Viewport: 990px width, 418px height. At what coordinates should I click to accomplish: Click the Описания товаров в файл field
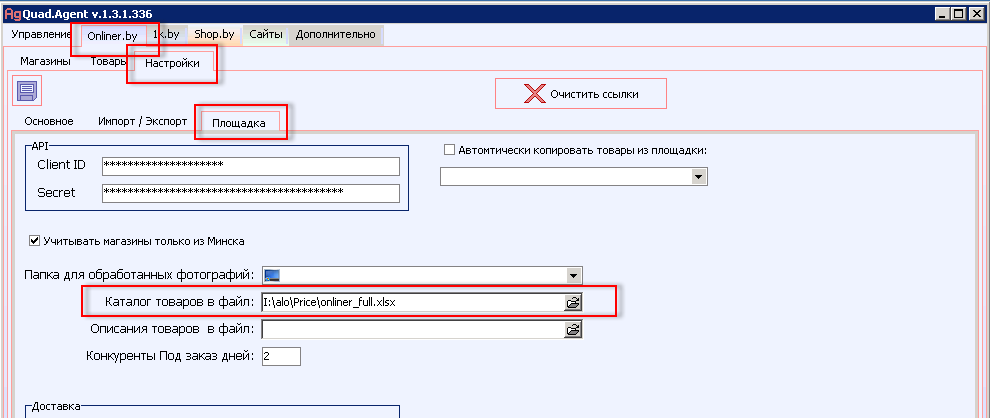[x=413, y=329]
